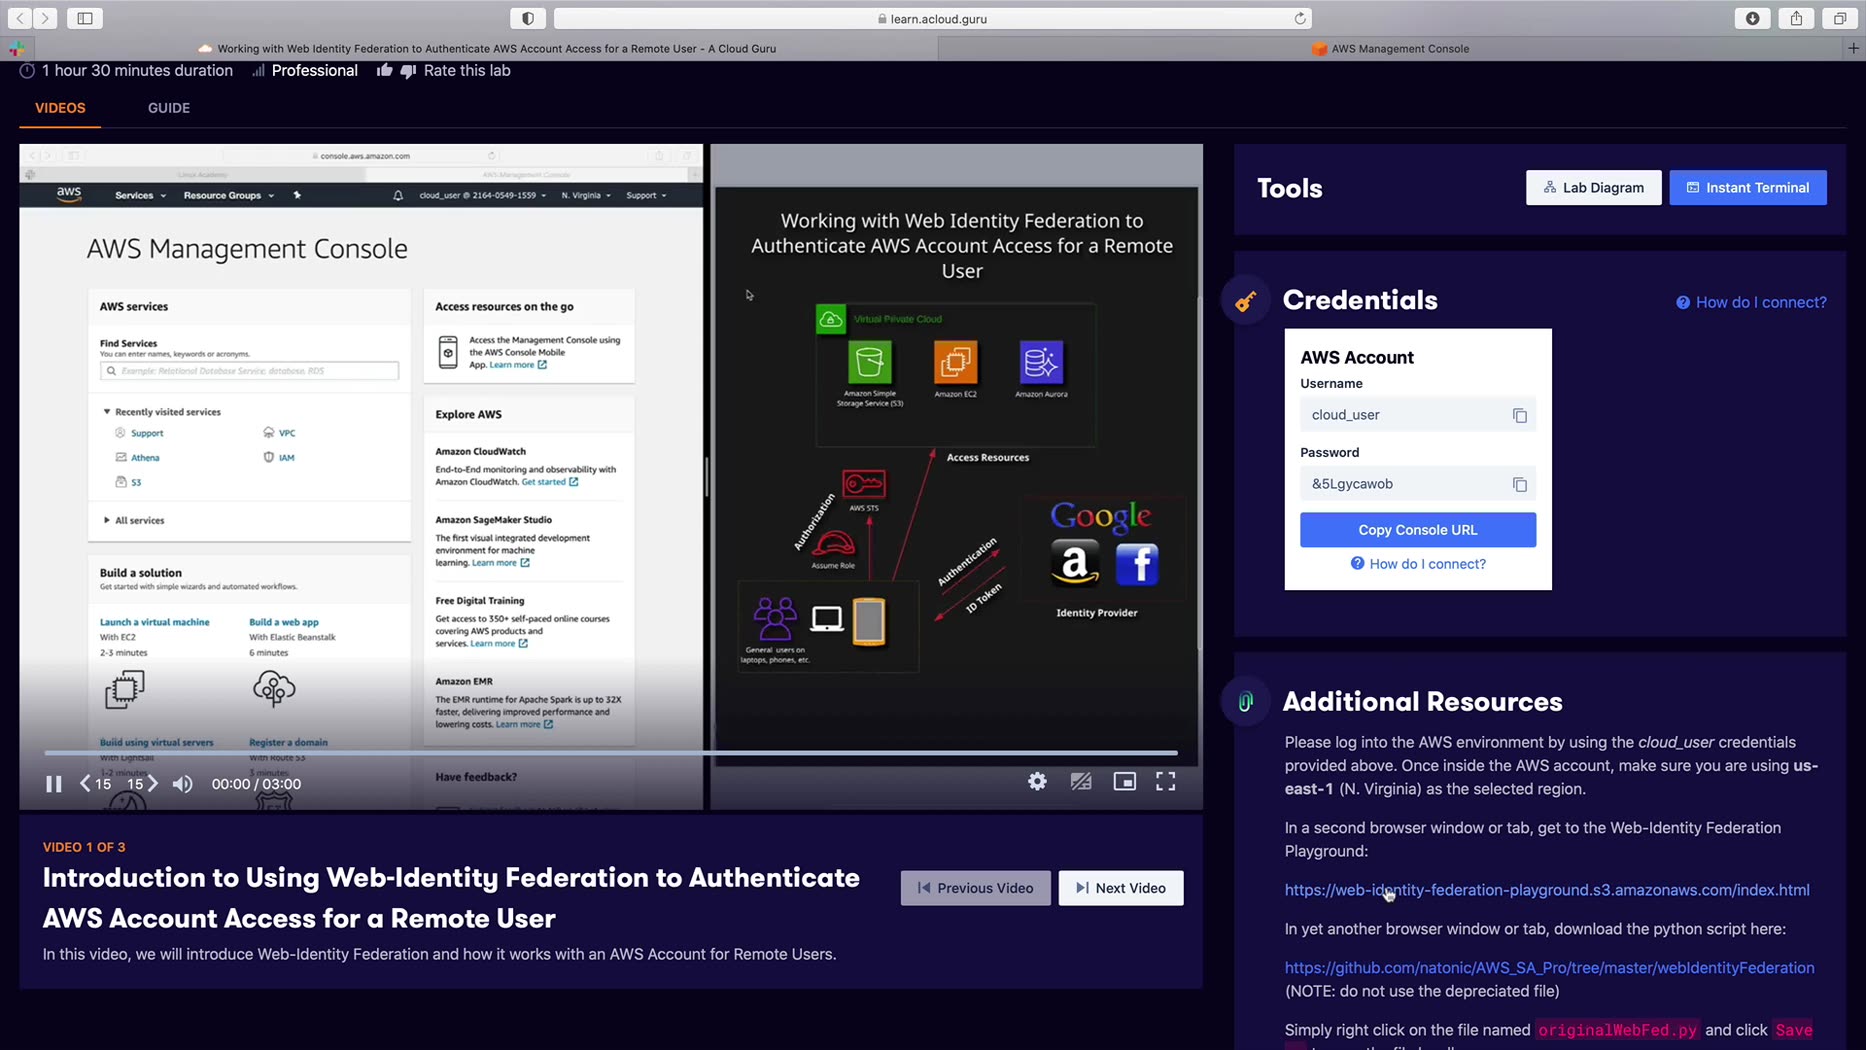Pause the lab video
Image resolution: width=1866 pixels, height=1050 pixels.
click(x=54, y=784)
